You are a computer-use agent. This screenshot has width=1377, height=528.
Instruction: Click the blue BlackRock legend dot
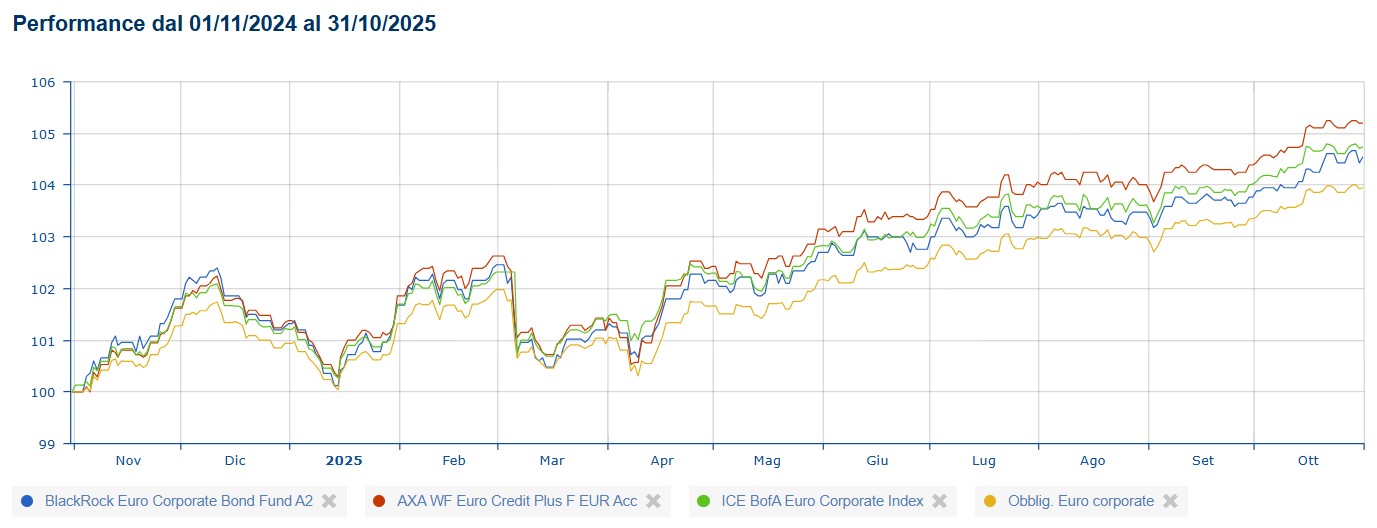tap(27, 501)
